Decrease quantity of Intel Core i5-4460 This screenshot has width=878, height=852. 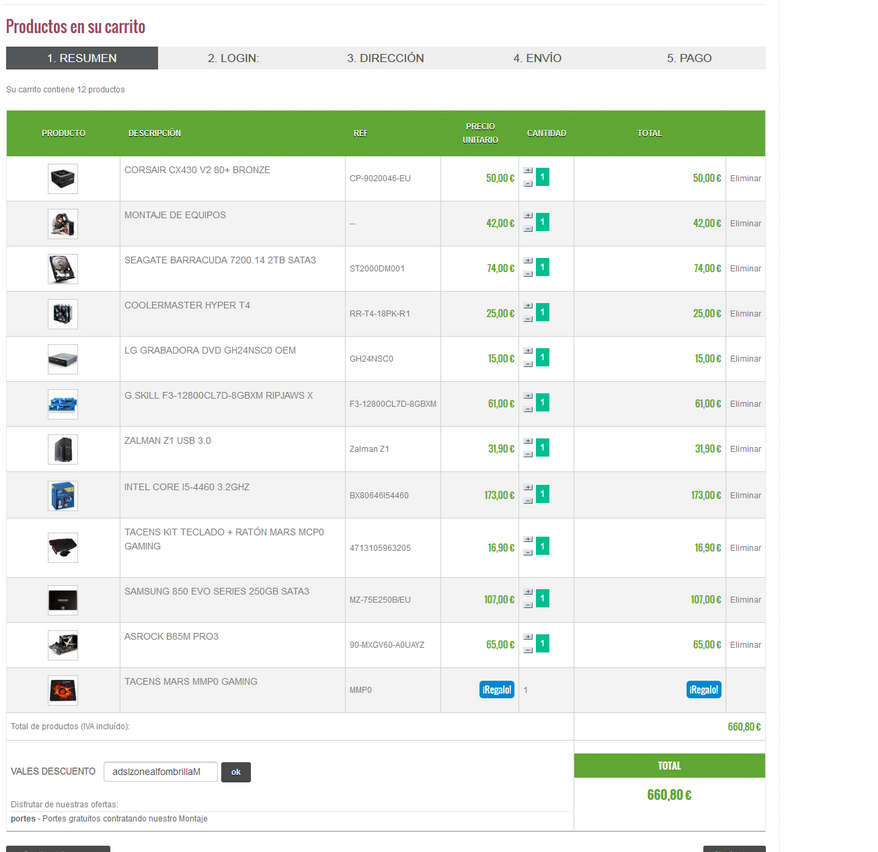pos(528,501)
